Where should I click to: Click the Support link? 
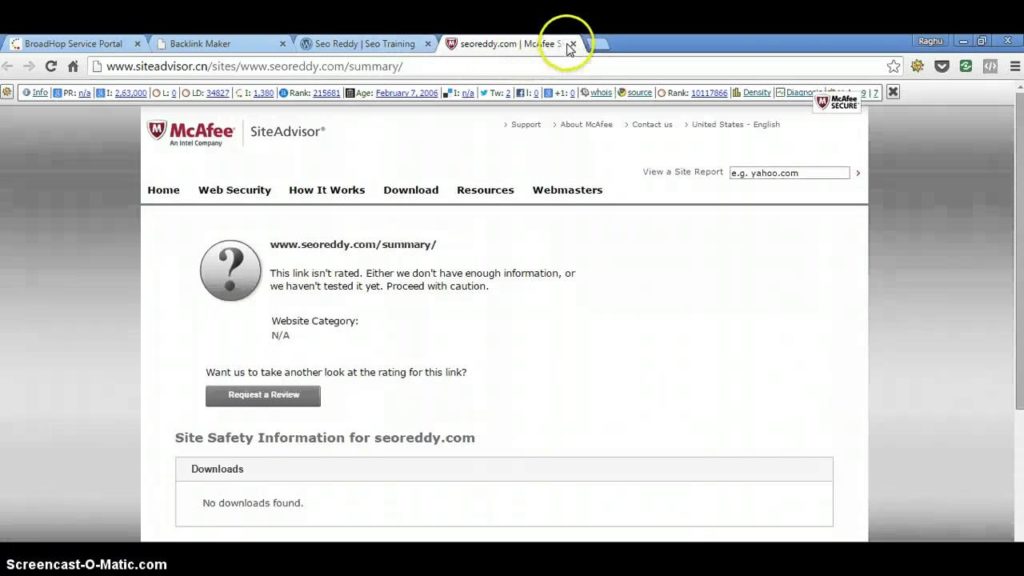pyautogui.click(x=526, y=124)
